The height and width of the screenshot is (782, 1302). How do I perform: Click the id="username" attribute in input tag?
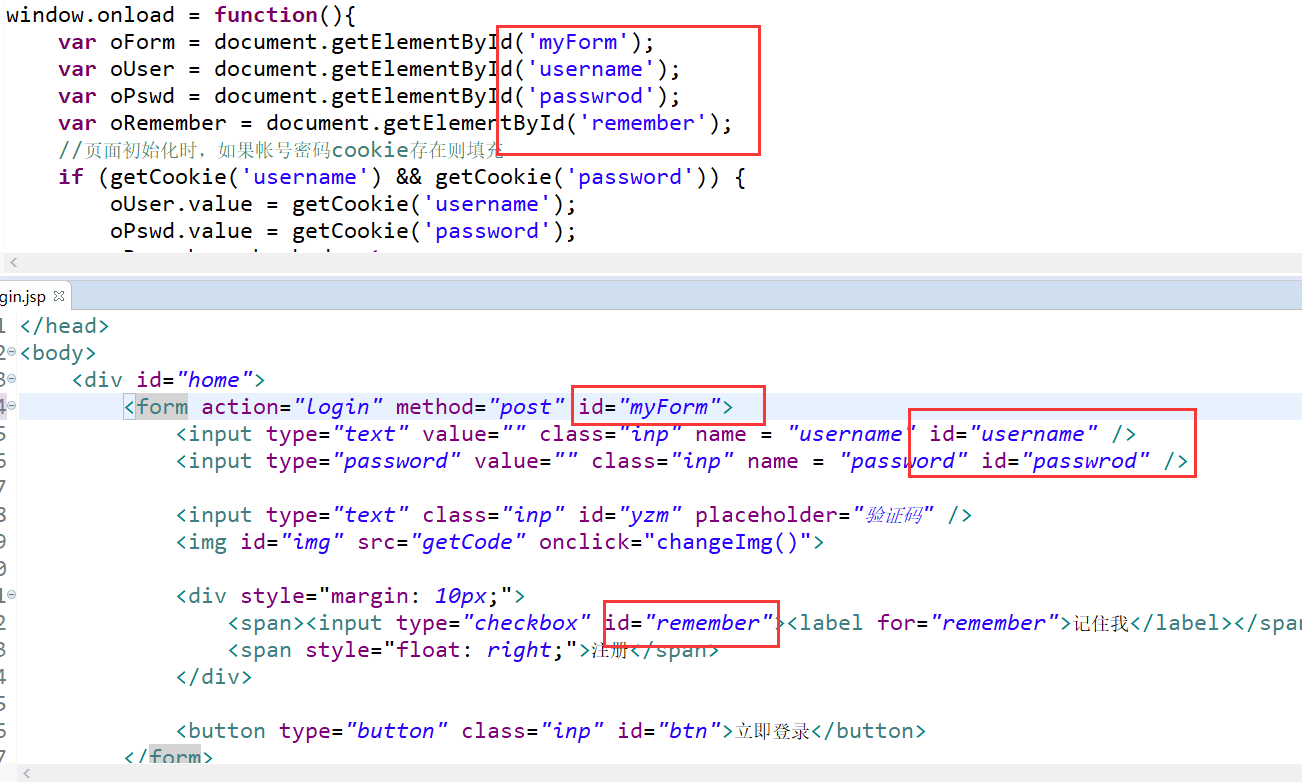[1013, 434]
